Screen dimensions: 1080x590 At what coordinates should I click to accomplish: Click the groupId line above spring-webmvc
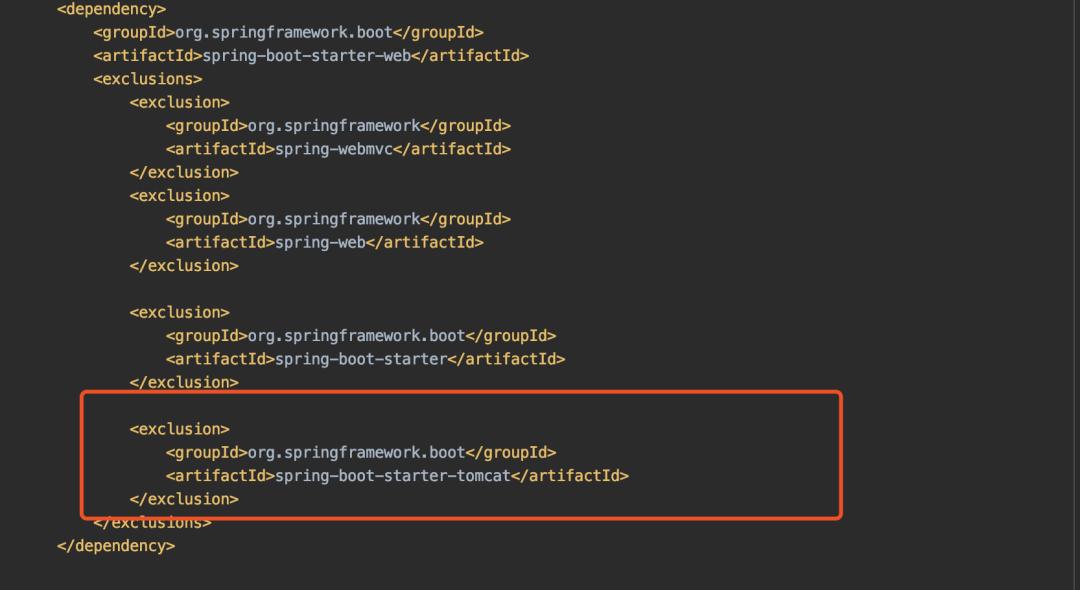pos(338,126)
